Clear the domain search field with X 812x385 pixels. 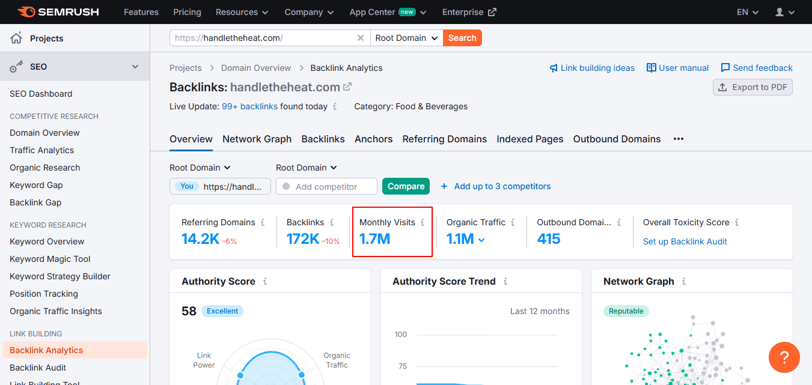361,38
